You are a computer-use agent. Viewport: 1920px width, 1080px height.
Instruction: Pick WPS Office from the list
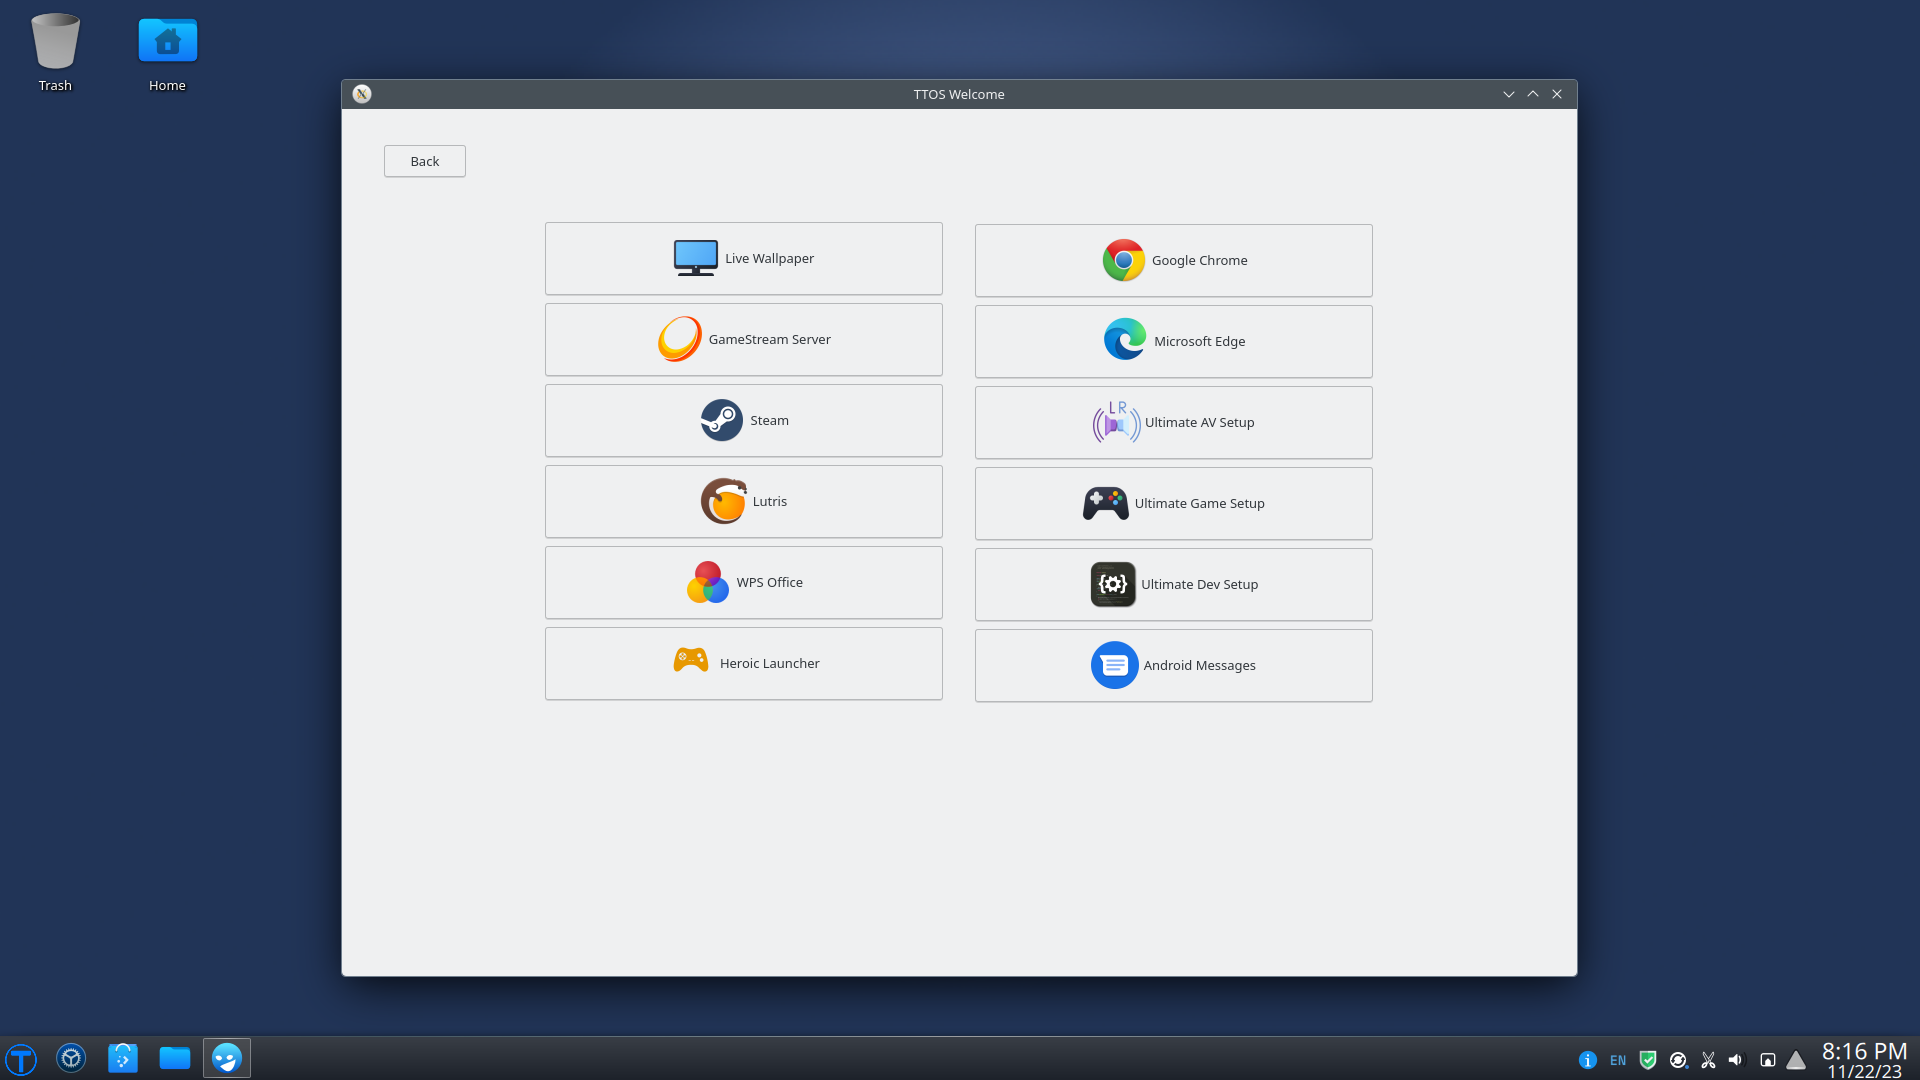(743, 582)
